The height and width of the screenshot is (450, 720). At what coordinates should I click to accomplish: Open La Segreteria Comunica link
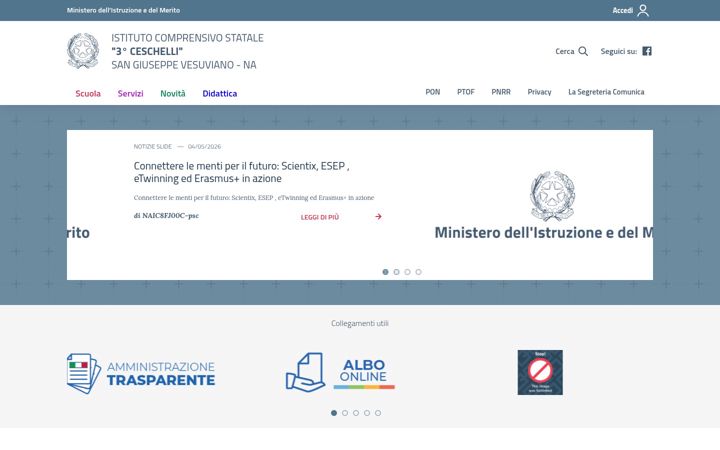pyautogui.click(x=606, y=92)
